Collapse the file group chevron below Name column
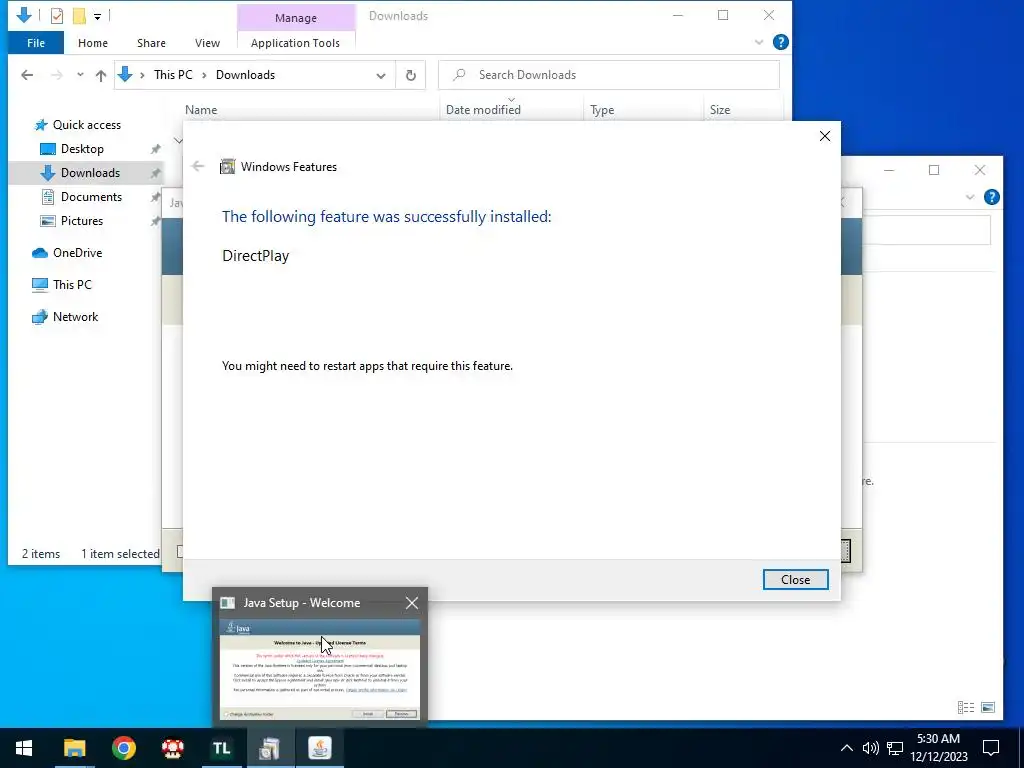This screenshot has width=1024, height=768. [x=177, y=140]
